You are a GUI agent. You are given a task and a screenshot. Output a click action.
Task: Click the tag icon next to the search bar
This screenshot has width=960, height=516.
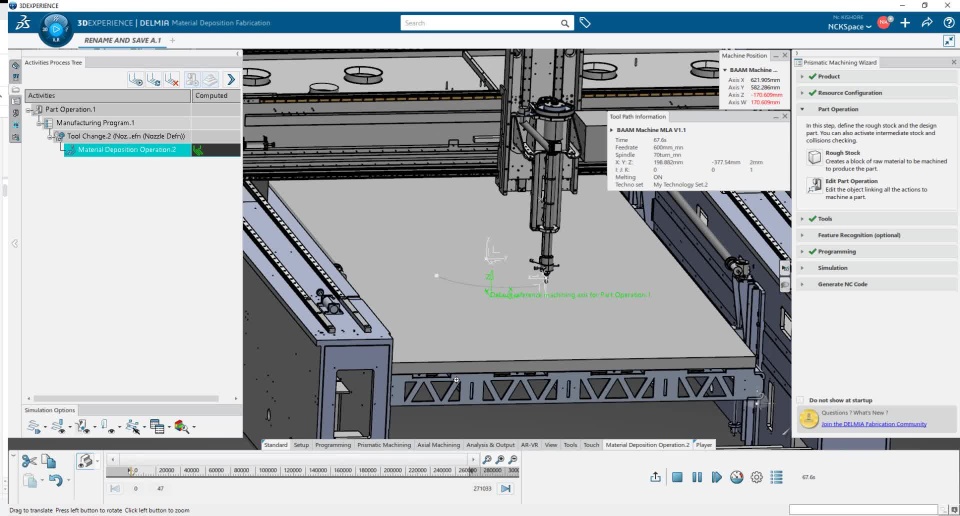coord(585,23)
